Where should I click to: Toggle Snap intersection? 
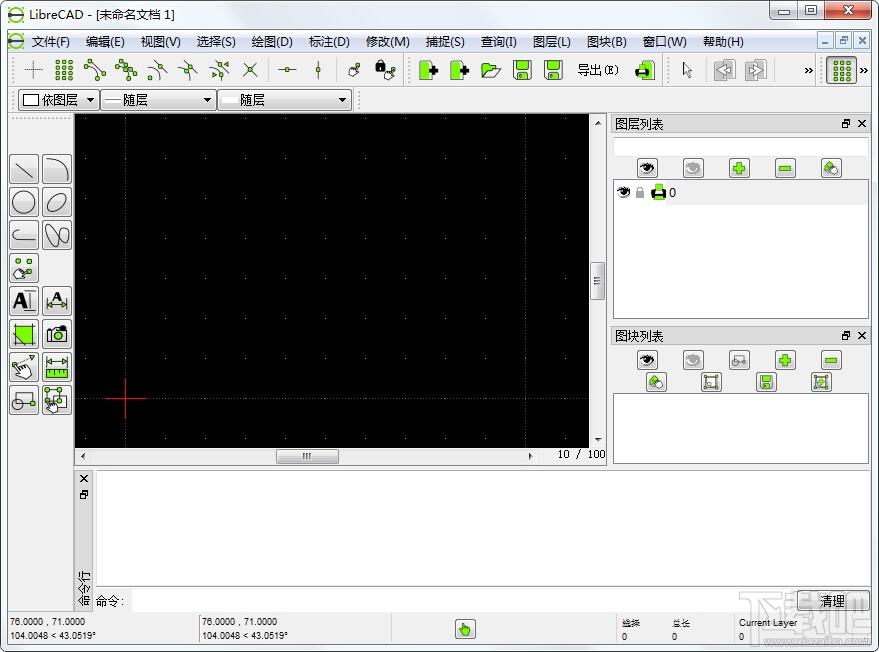click(x=250, y=70)
